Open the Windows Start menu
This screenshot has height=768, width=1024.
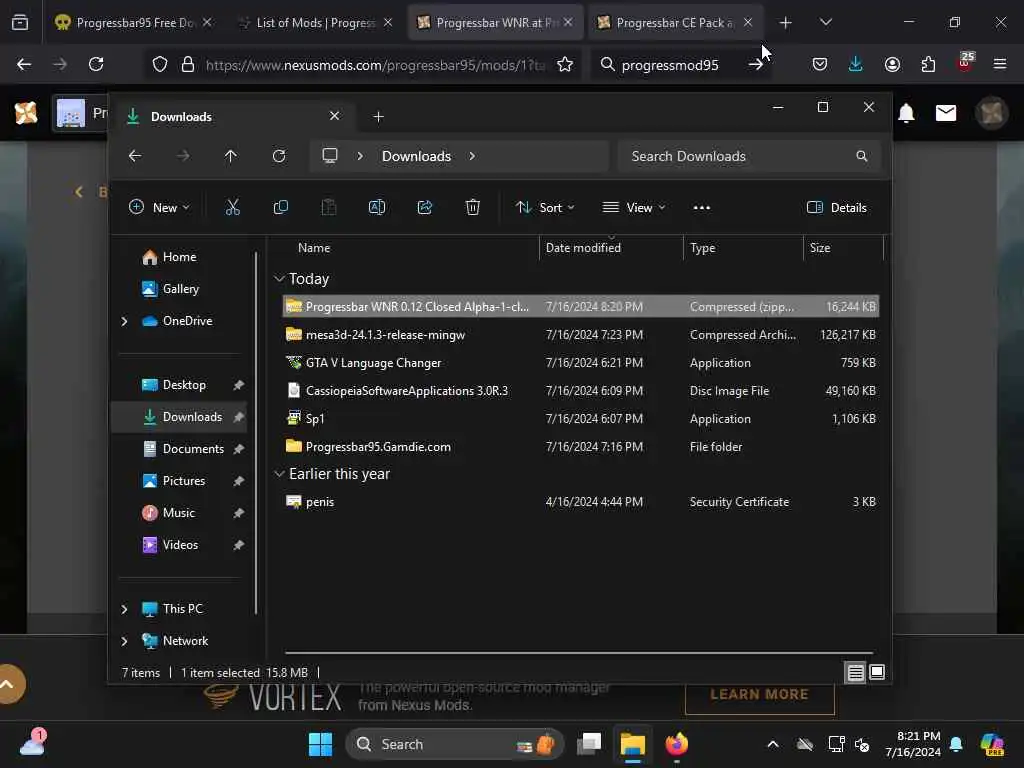click(x=320, y=744)
